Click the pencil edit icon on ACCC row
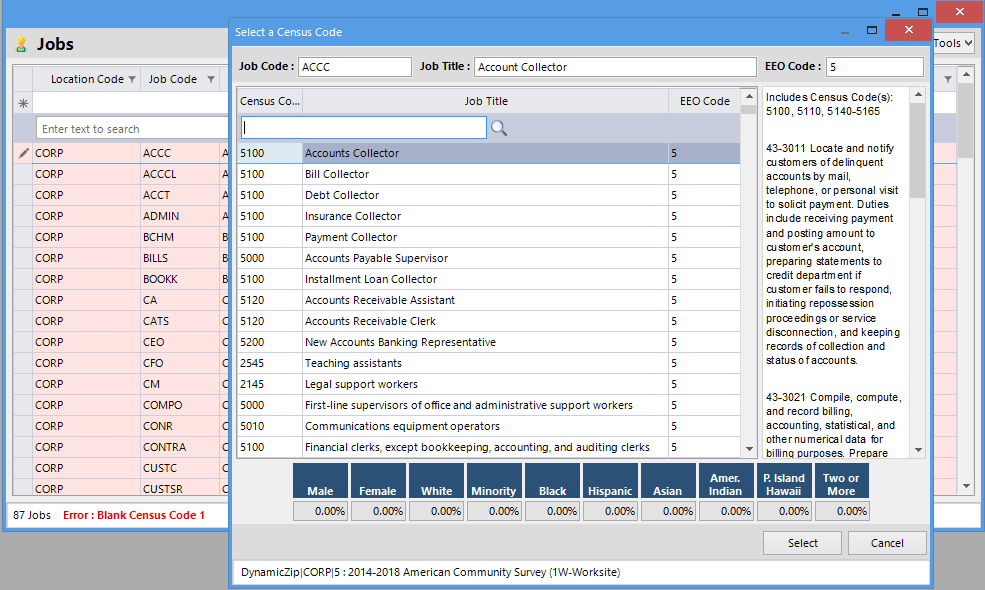Viewport: 985px width, 590px height. pyautogui.click(x=23, y=154)
